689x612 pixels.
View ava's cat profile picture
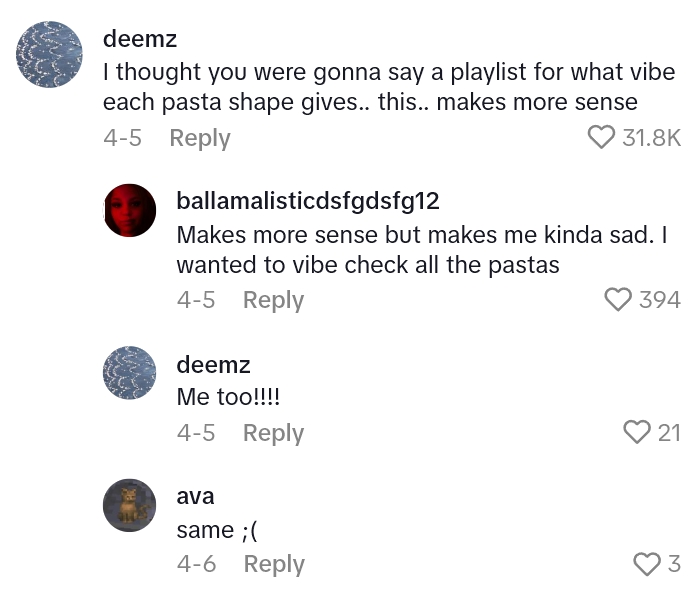(x=130, y=505)
